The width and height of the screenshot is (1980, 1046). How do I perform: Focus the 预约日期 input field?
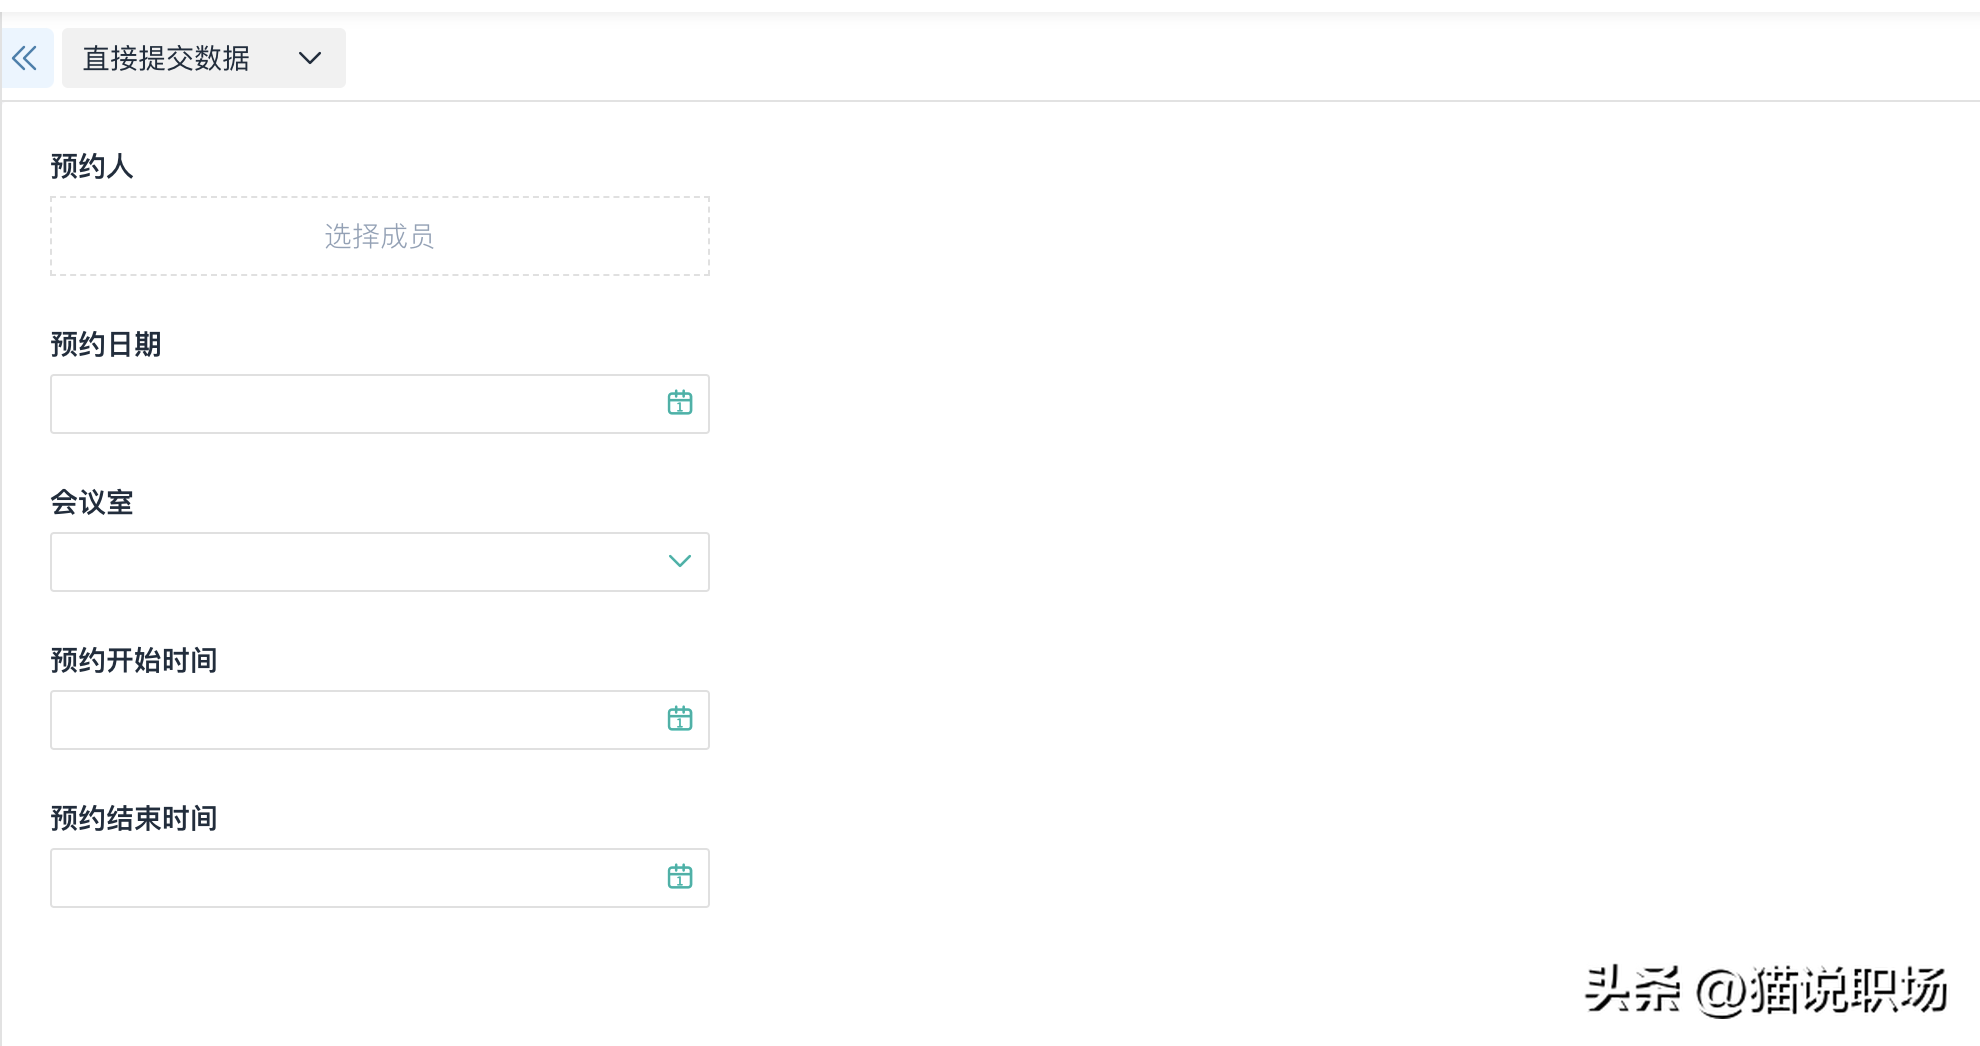(350, 404)
